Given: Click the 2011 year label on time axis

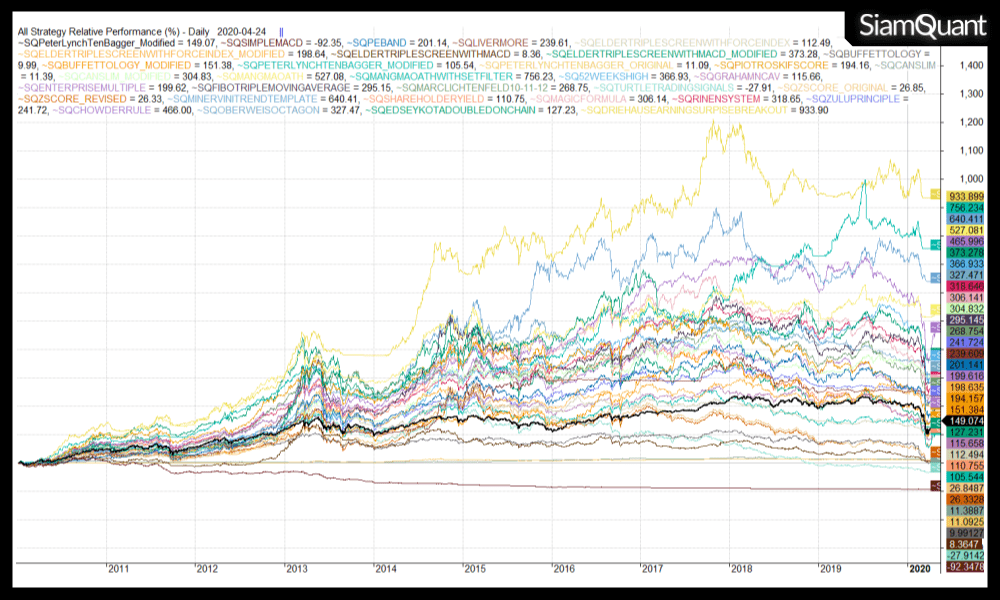Looking at the screenshot, I should [x=118, y=568].
